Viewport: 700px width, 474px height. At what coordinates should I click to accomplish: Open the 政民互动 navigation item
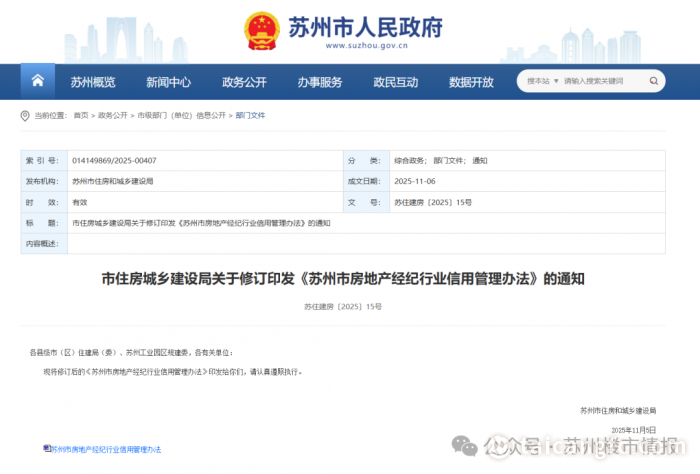(x=396, y=82)
